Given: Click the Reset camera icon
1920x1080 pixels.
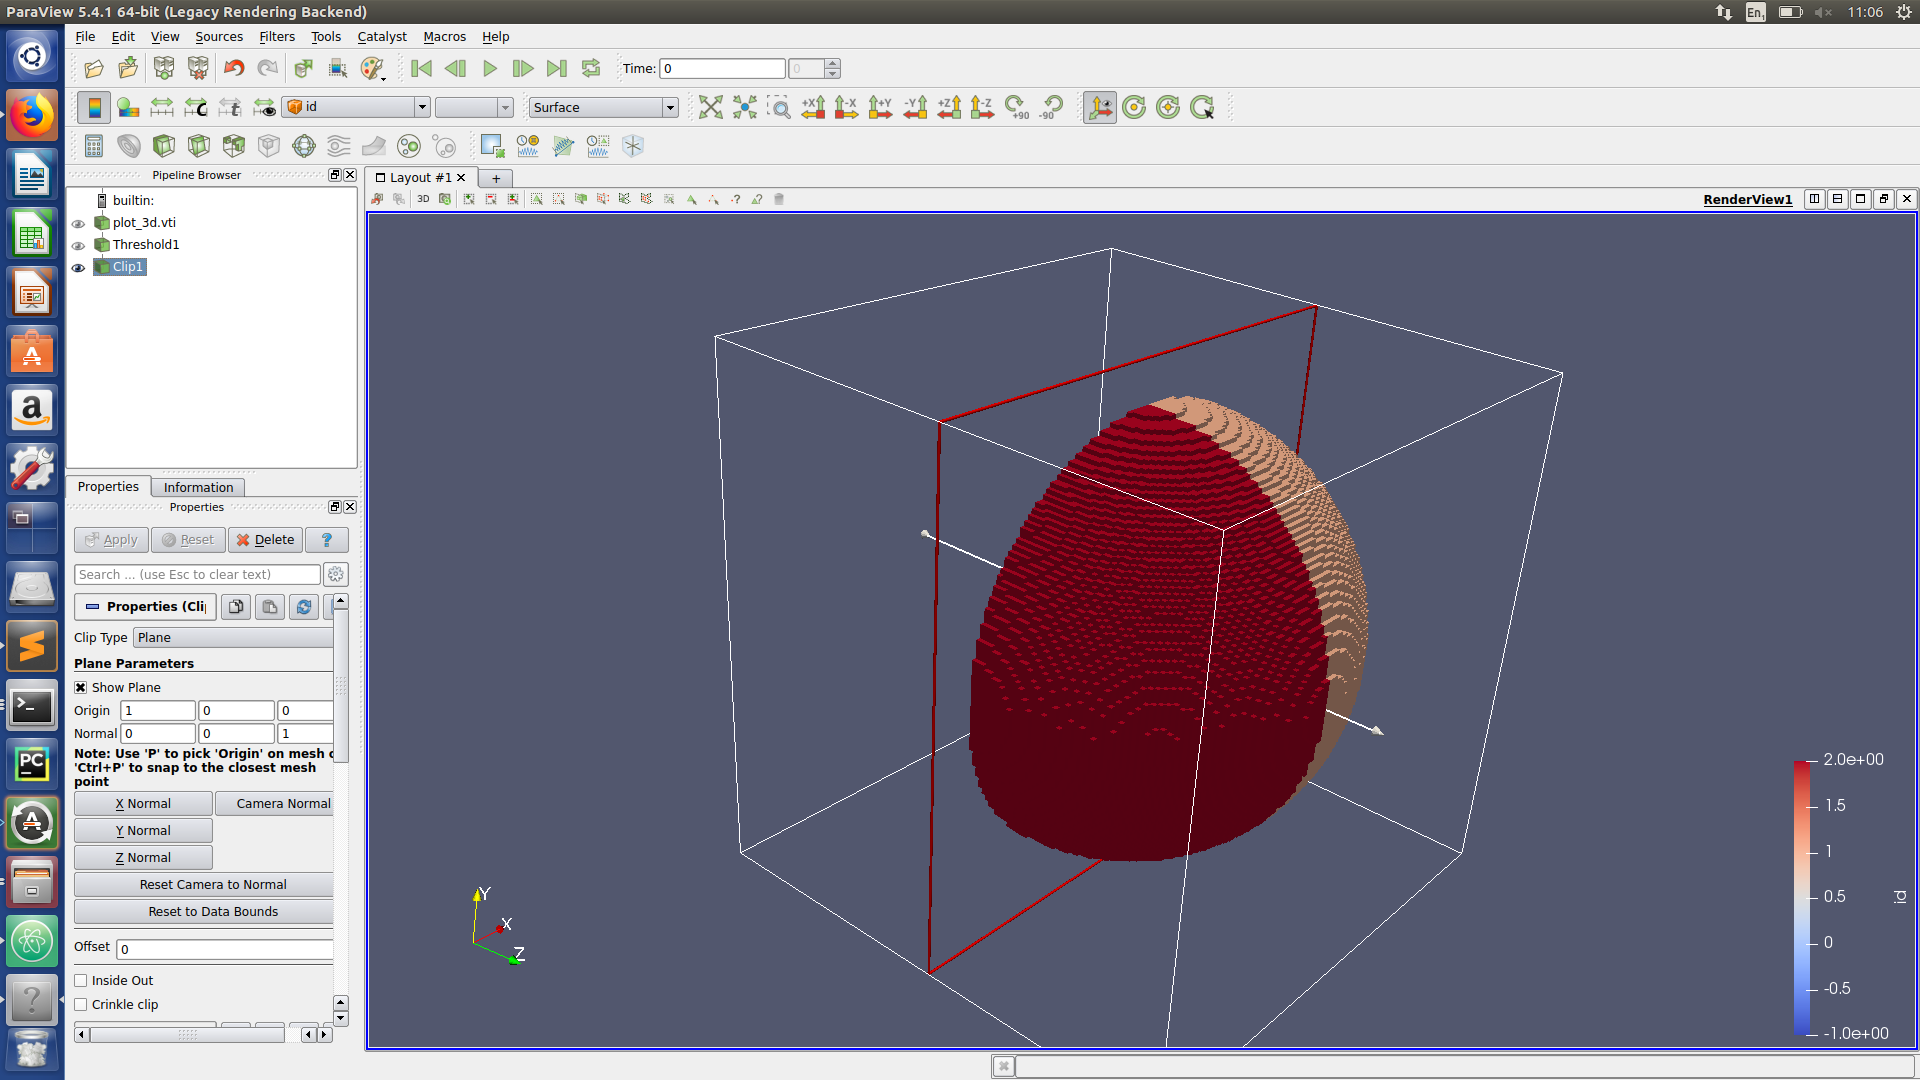Looking at the screenshot, I should pos(710,107).
